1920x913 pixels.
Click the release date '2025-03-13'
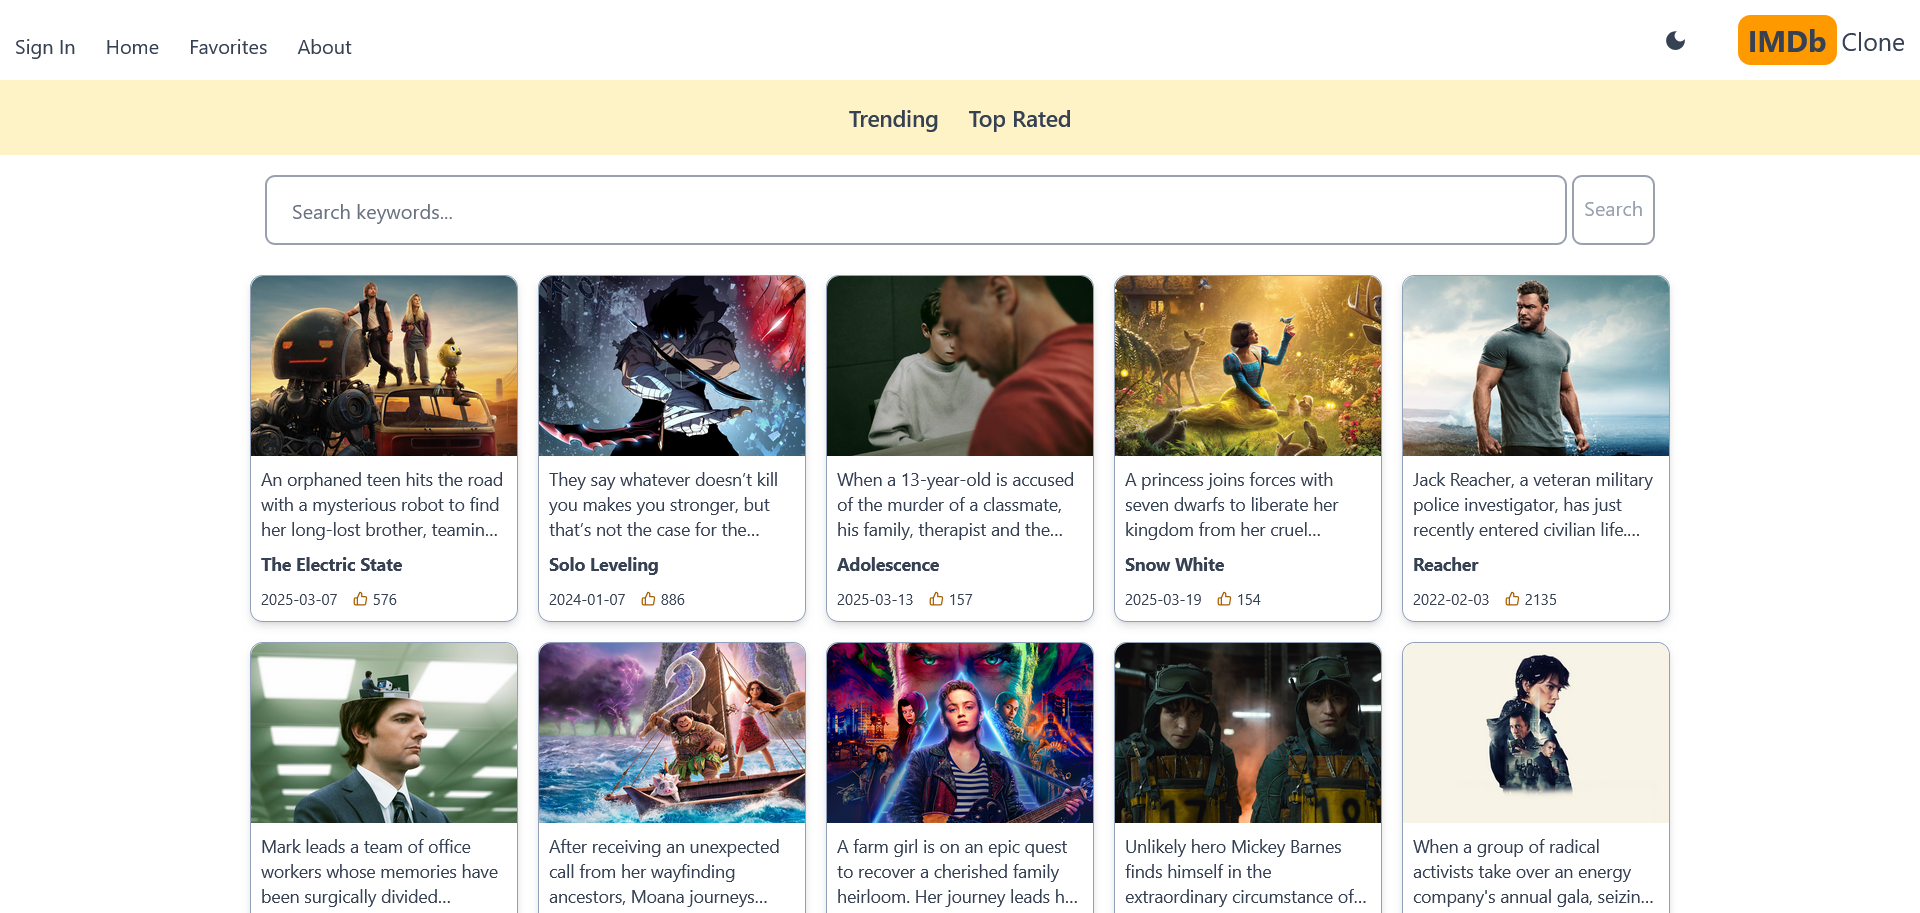(875, 599)
